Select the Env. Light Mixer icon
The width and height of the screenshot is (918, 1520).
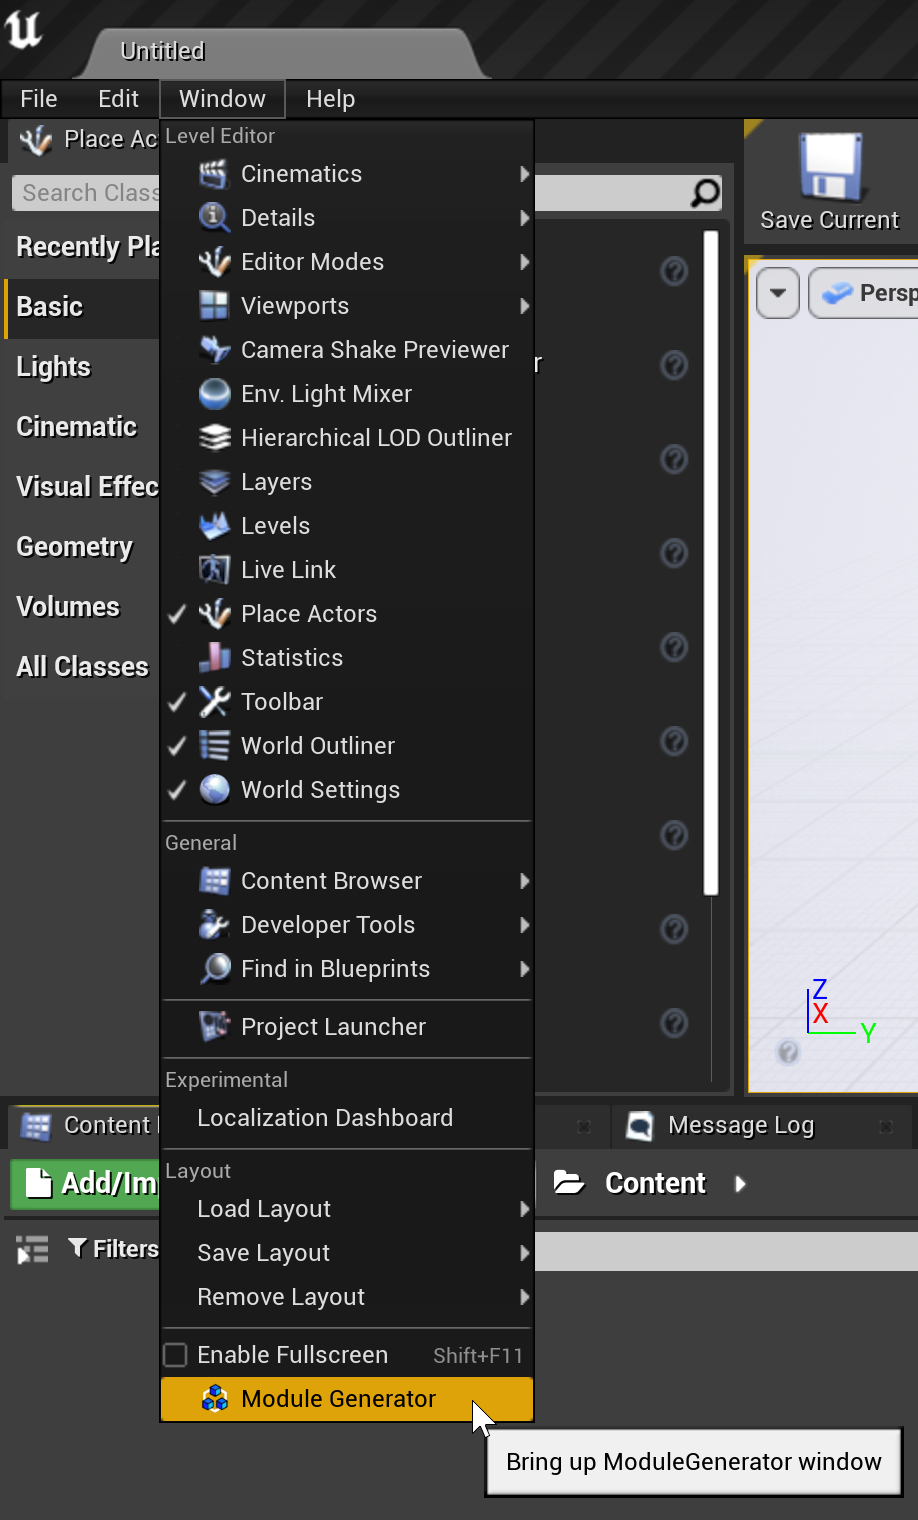(213, 393)
